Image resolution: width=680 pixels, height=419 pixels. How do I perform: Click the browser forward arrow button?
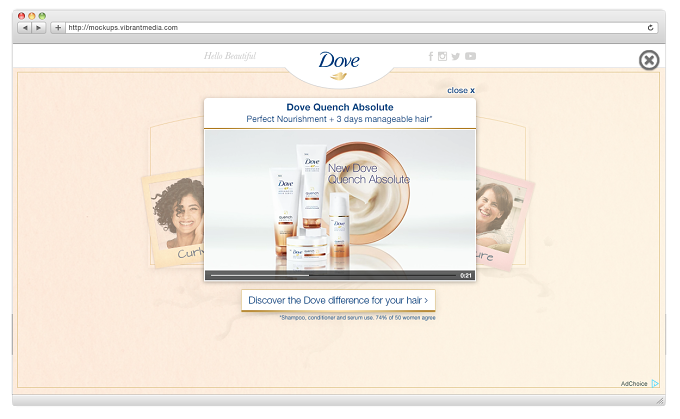coord(39,28)
